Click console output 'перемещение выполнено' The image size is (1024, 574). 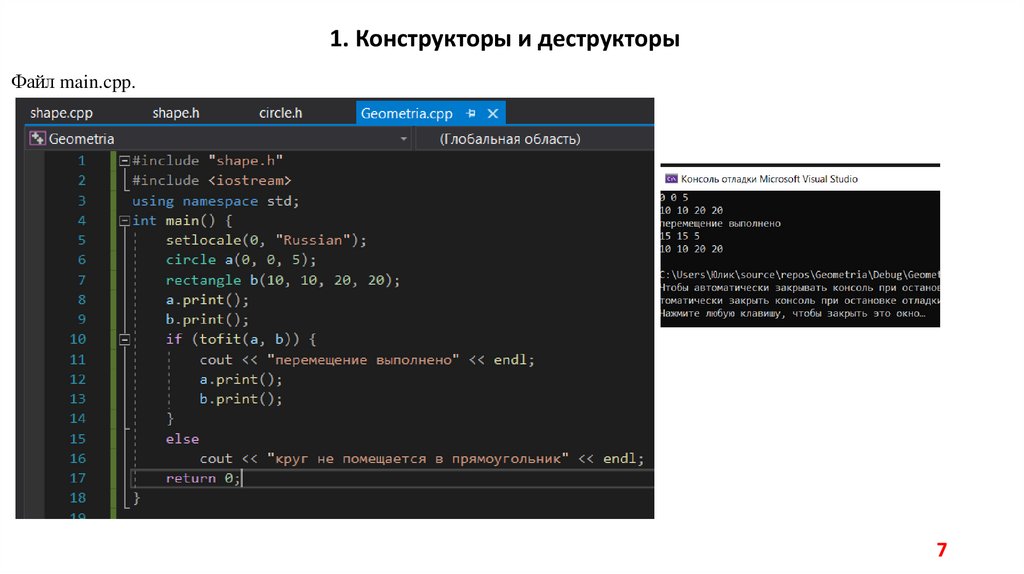point(720,223)
